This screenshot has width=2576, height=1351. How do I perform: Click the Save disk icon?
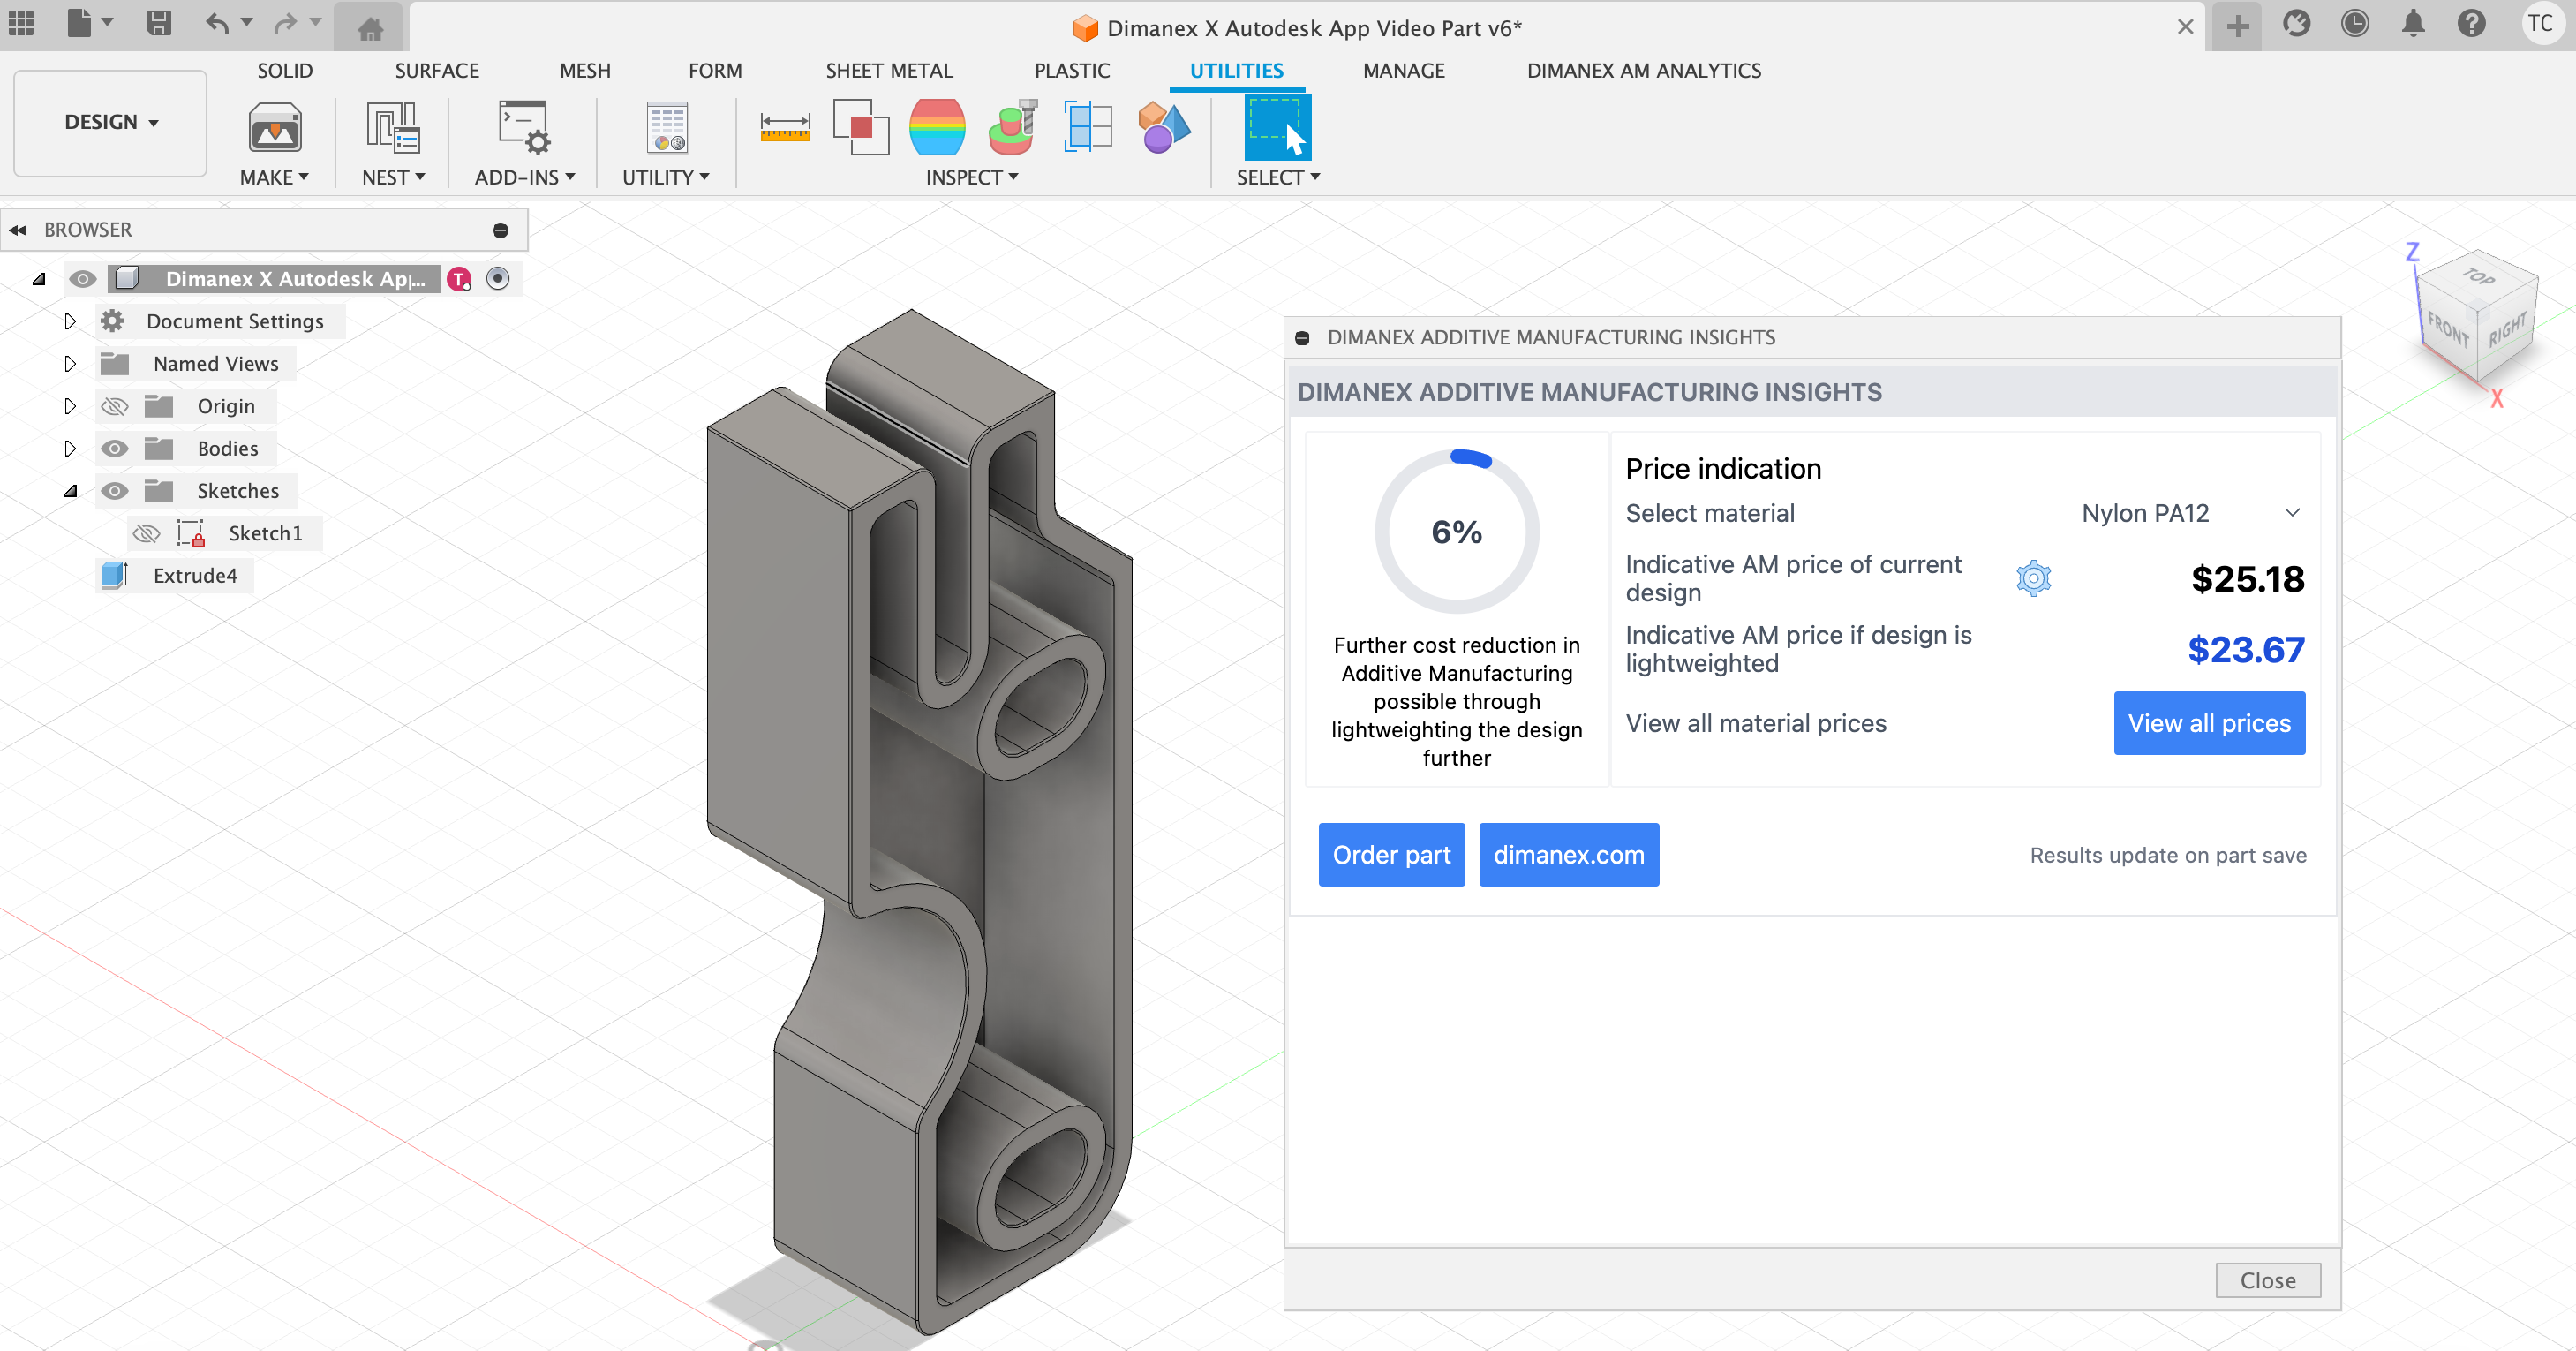coord(158,23)
